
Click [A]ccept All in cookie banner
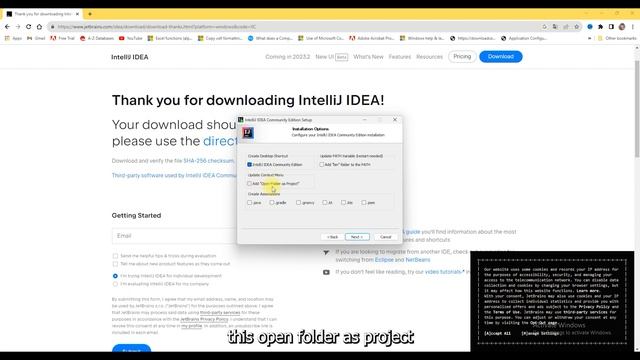pyautogui.click(x=497, y=333)
